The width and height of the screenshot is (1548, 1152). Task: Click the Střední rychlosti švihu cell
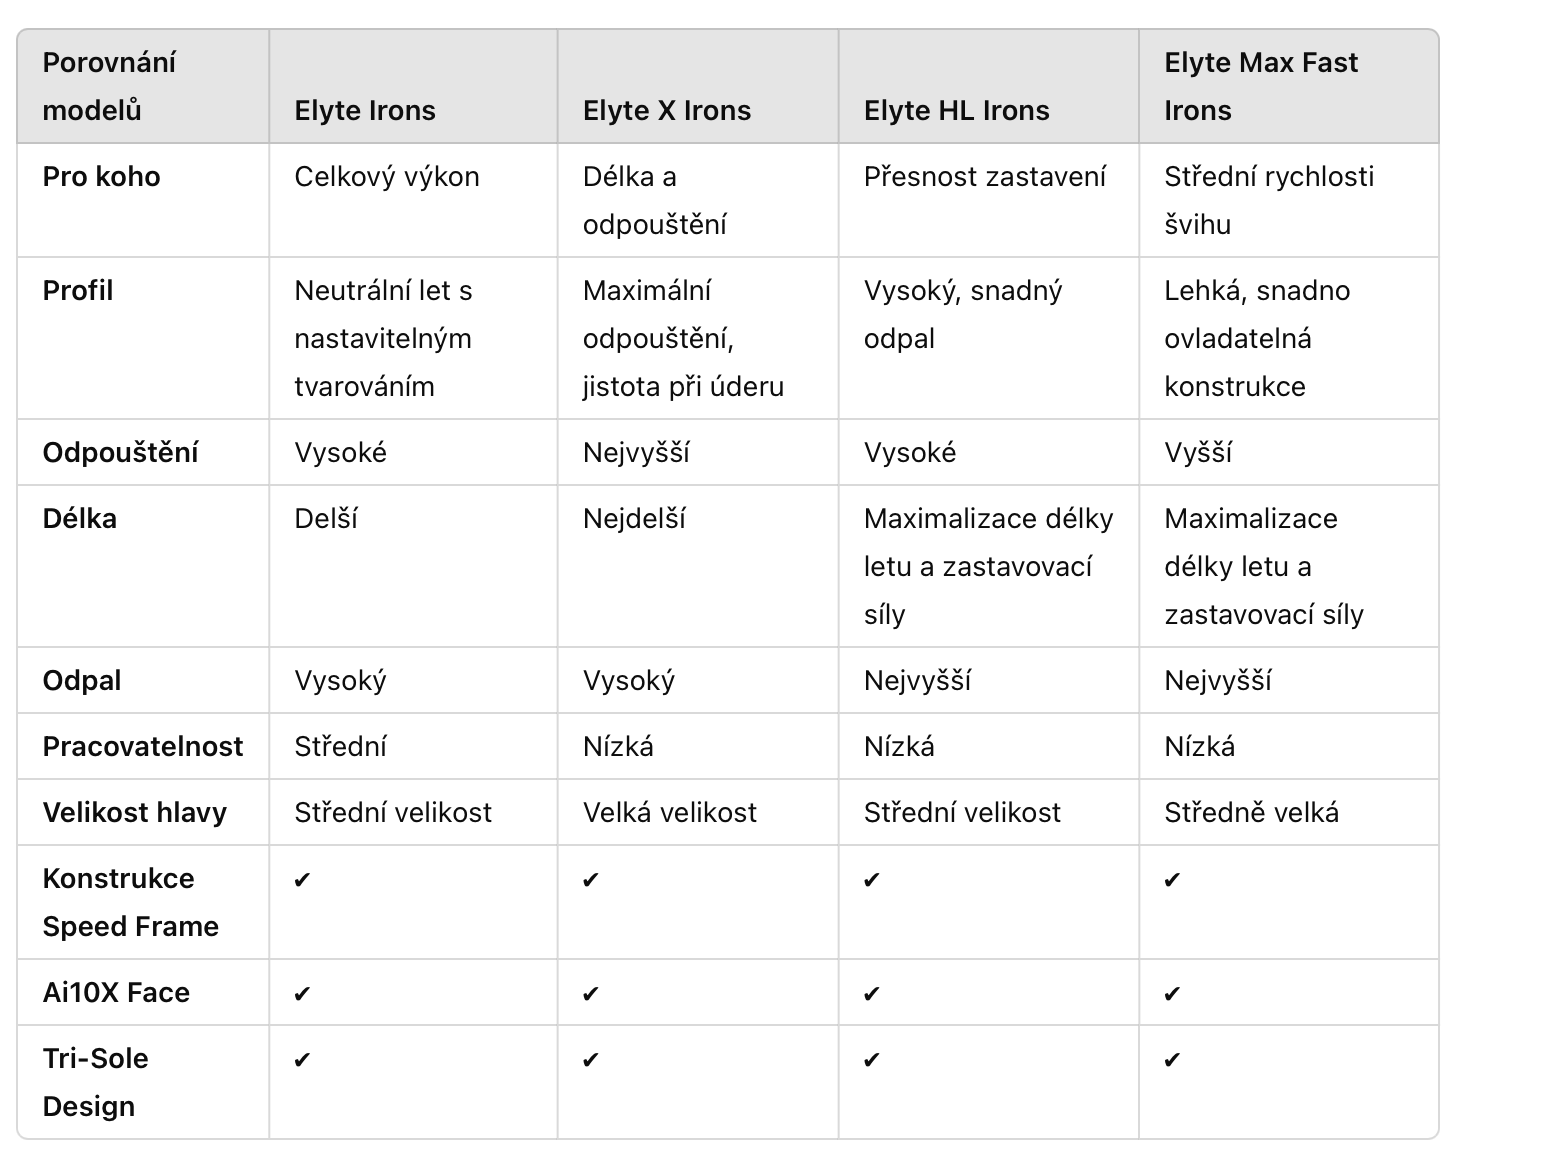pyautogui.click(x=1269, y=200)
